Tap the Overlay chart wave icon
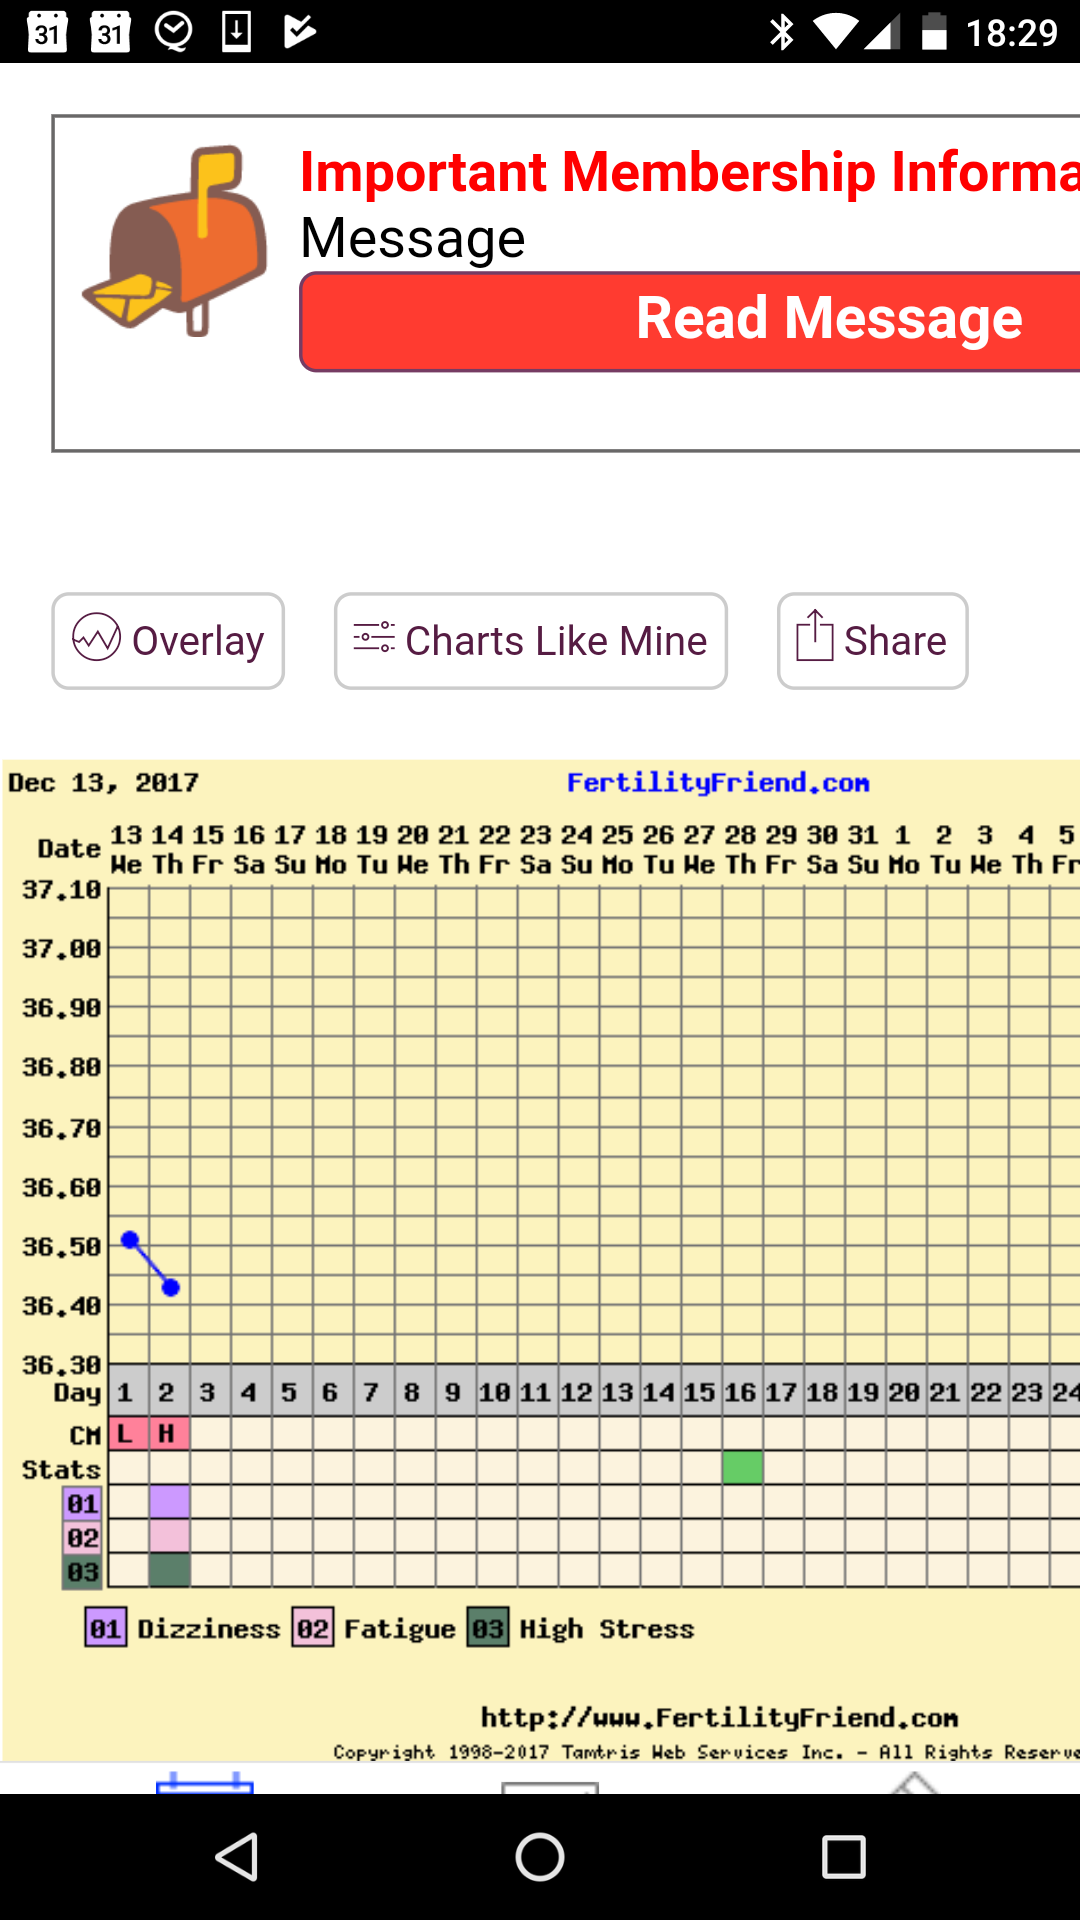The image size is (1080, 1920). tap(96, 637)
